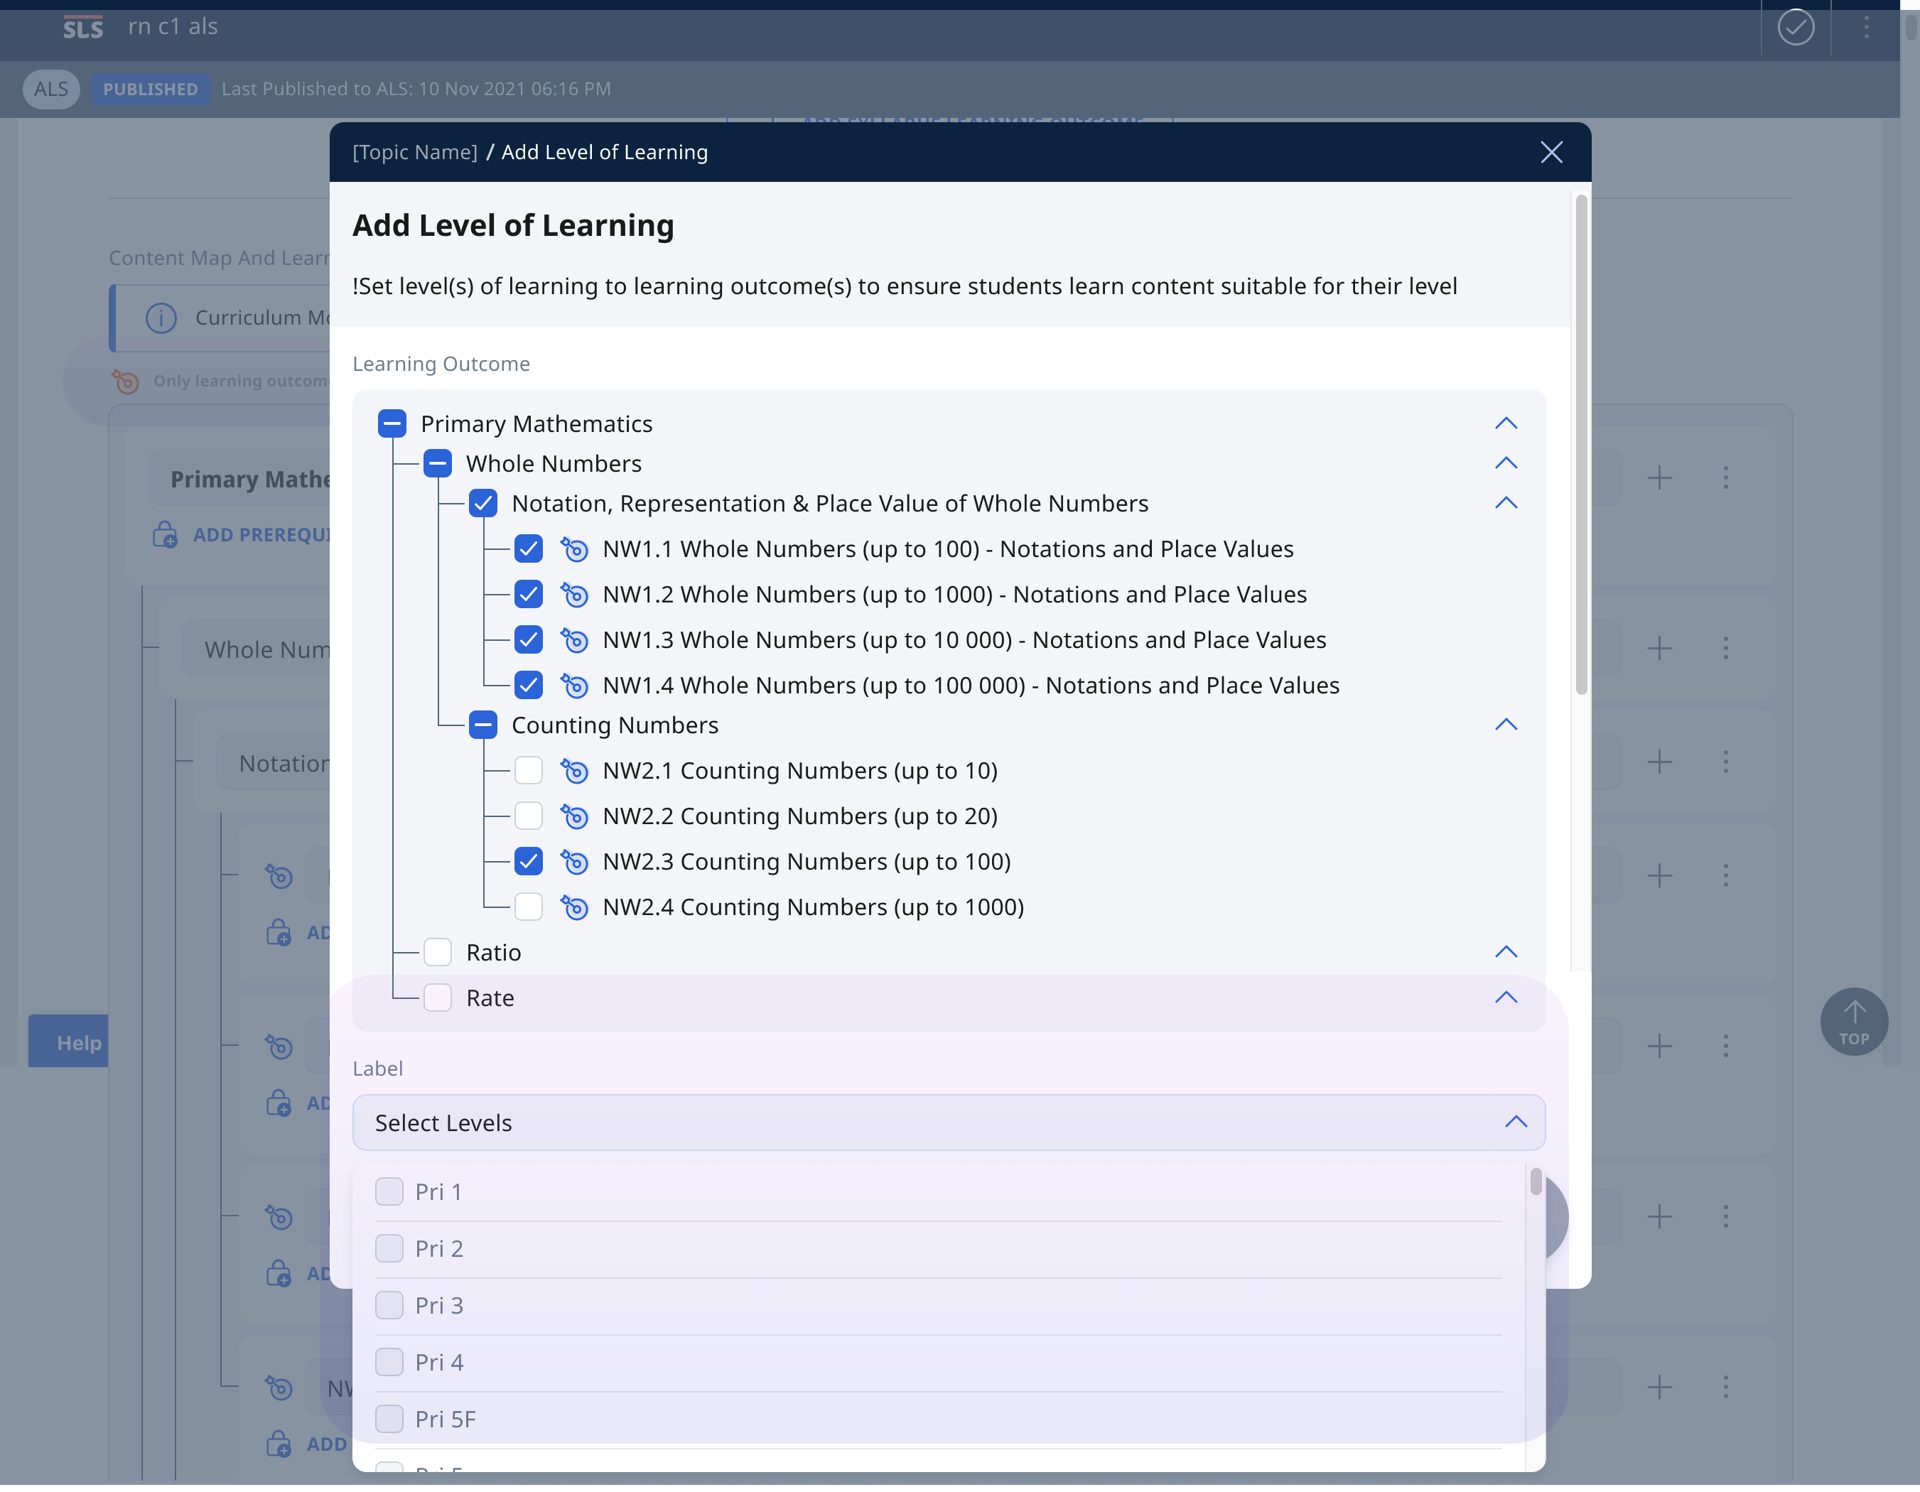
Task: Click the Curriculum Map info icon
Action: (x=161, y=318)
